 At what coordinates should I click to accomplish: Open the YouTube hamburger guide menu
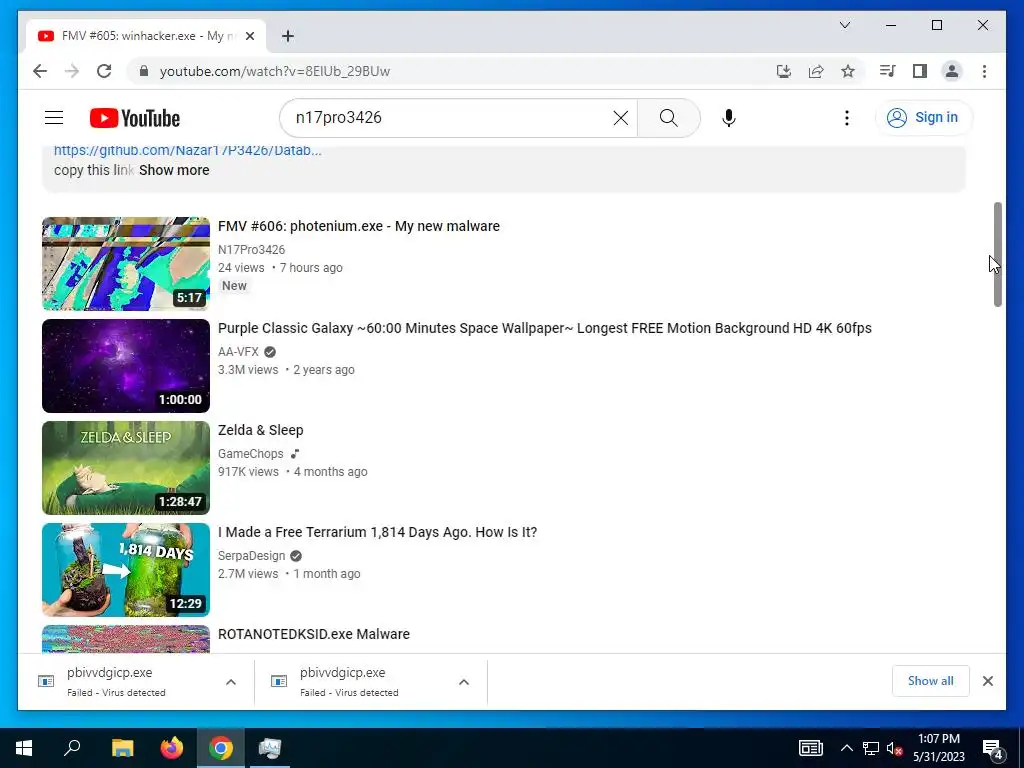pyautogui.click(x=54, y=118)
